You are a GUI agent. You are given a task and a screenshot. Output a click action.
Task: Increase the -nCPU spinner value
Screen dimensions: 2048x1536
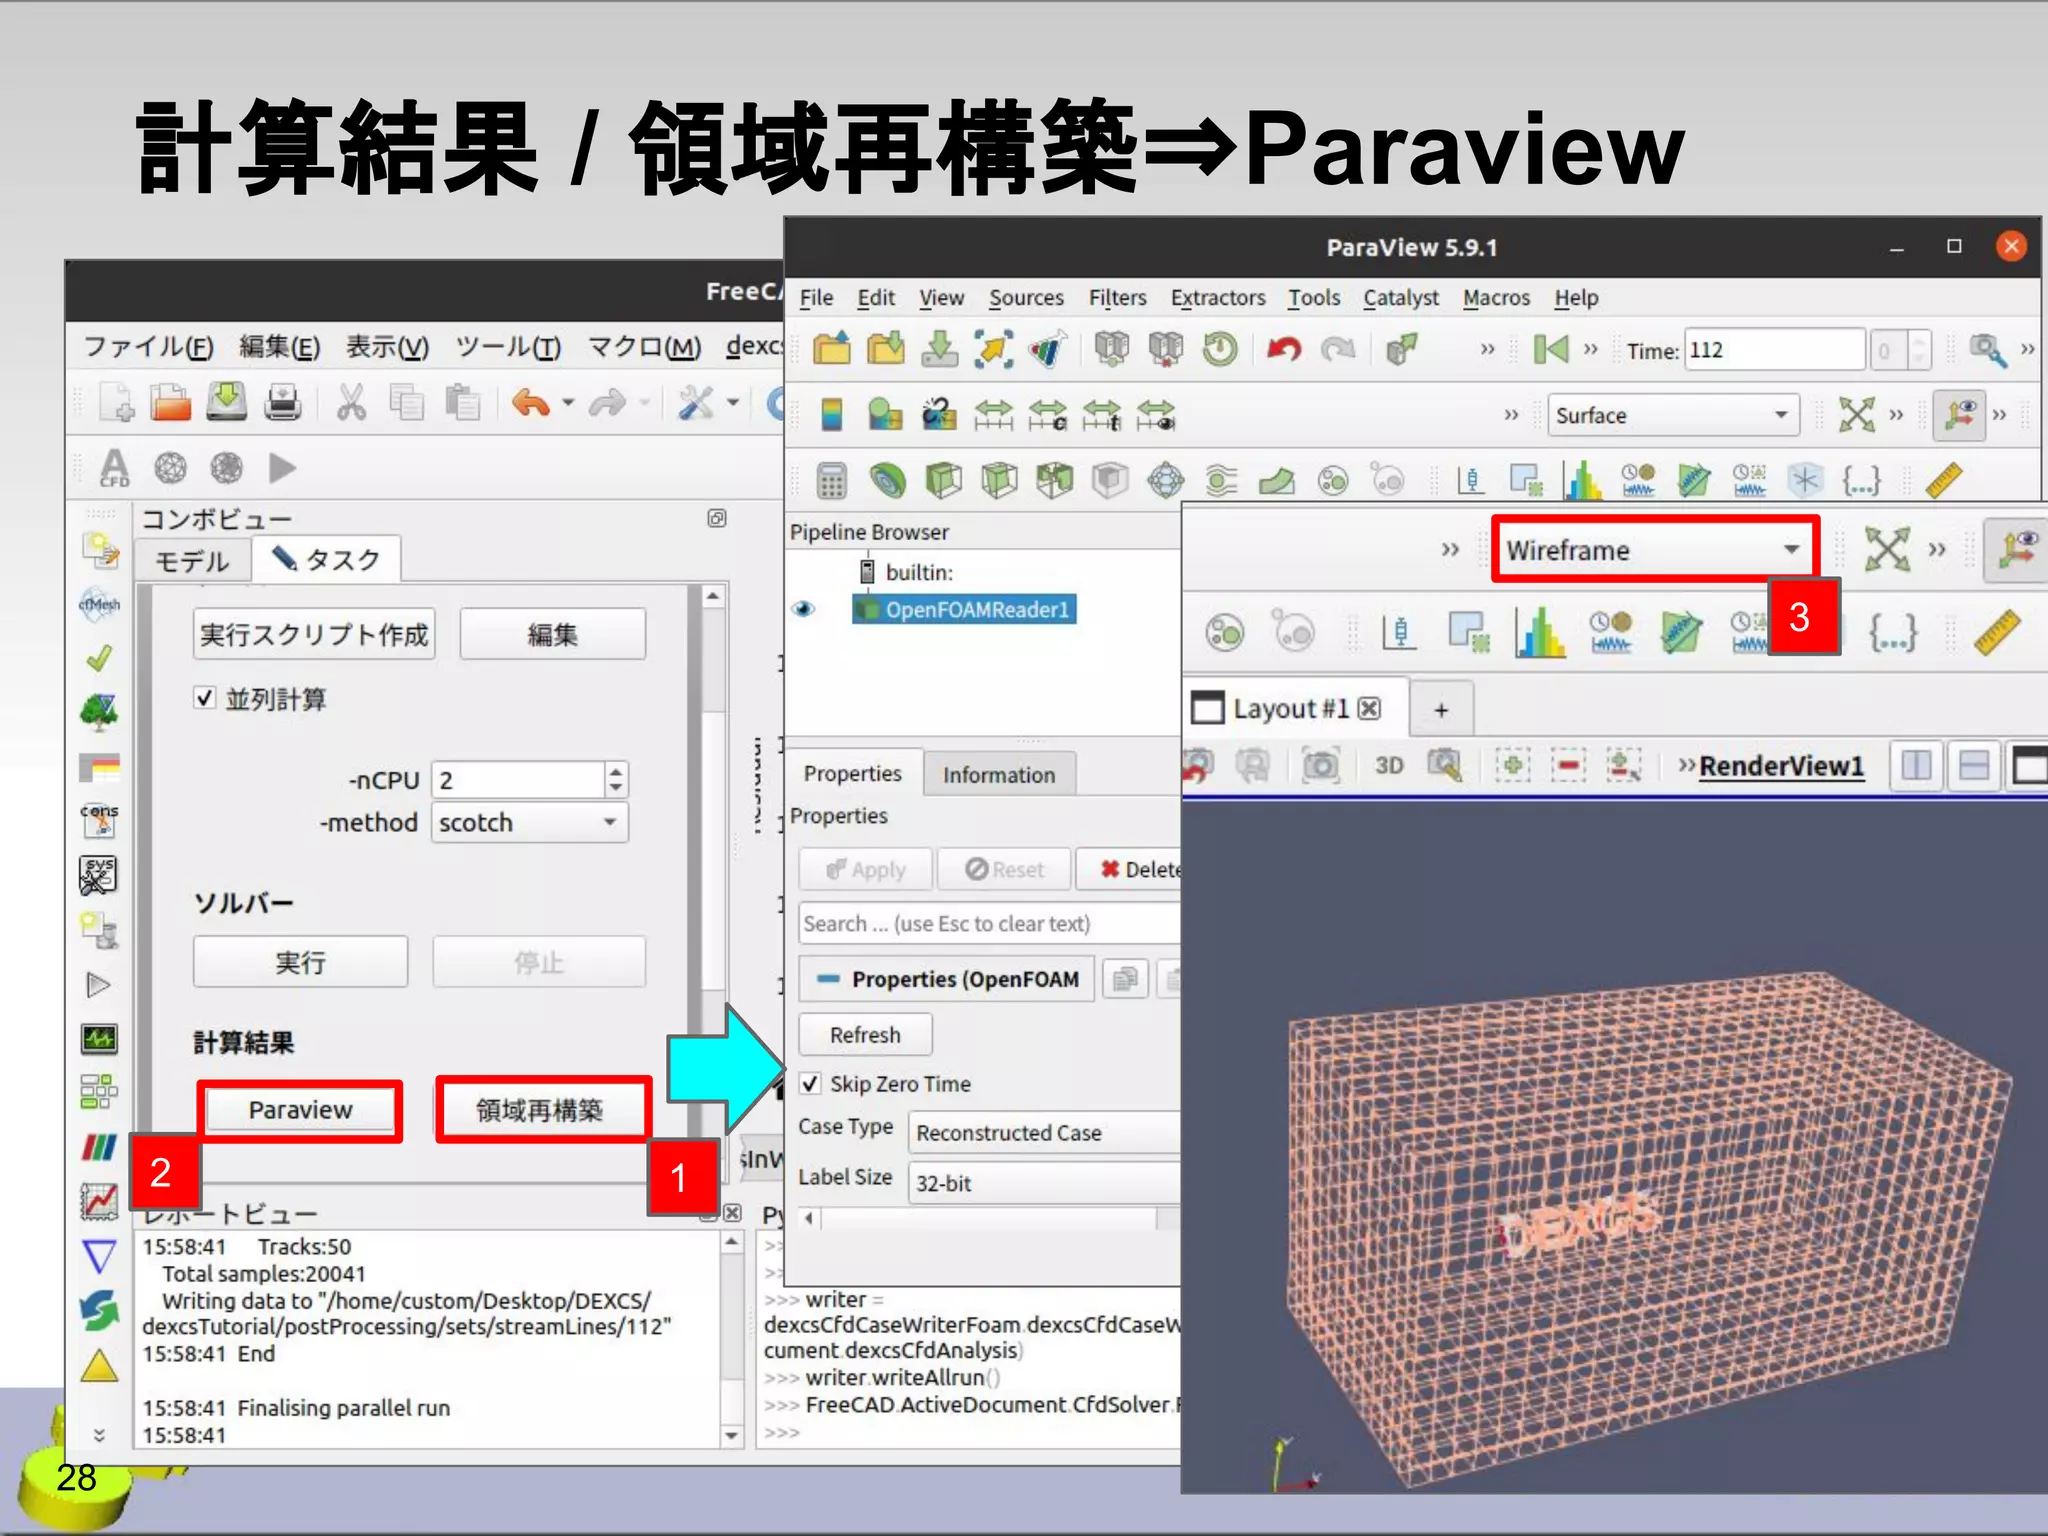(x=616, y=771)
